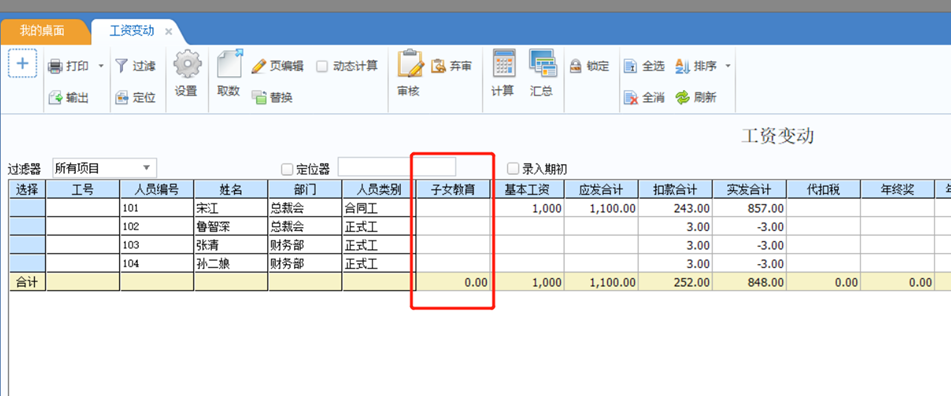Click the 代扣税 column header
Viewport: 951px width, 396px height.
pyautogui.click(x=824, y=190)
